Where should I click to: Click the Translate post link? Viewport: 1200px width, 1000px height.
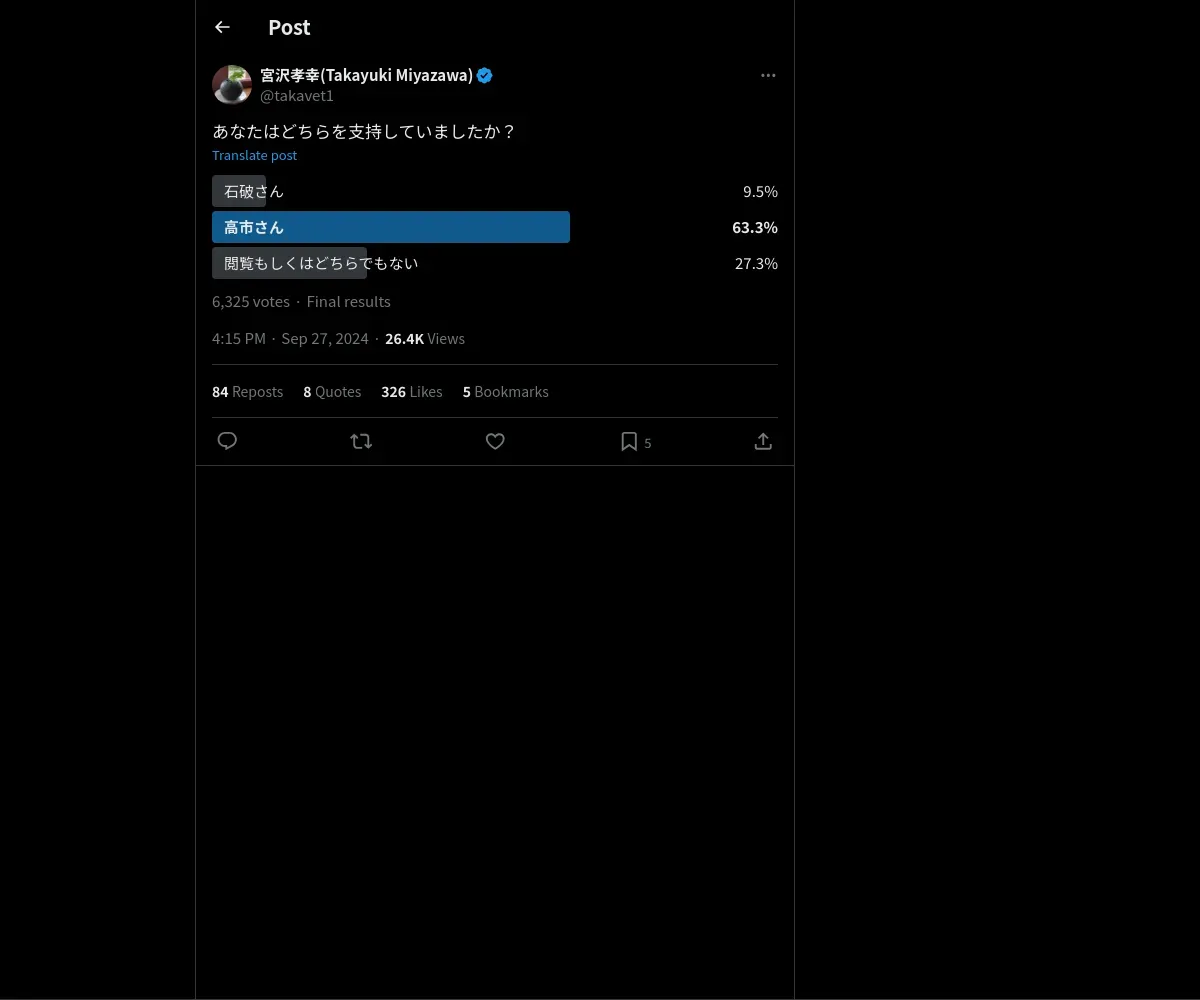click(254, 155)
